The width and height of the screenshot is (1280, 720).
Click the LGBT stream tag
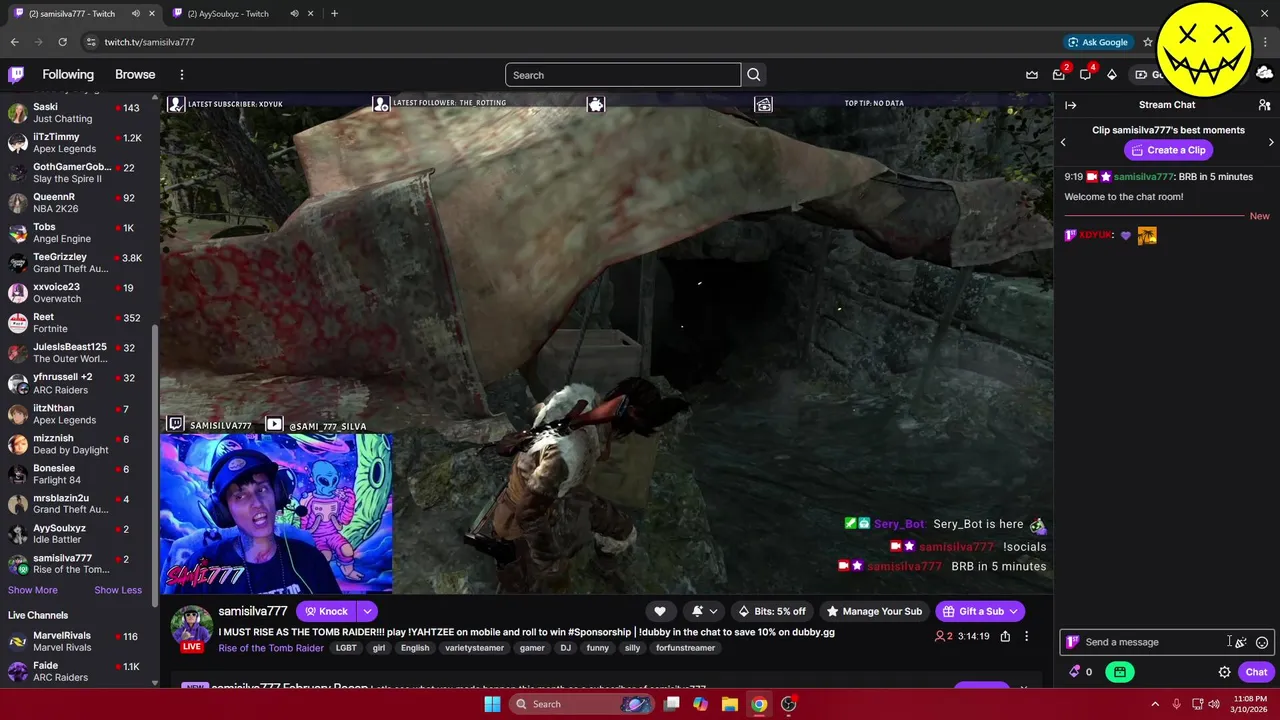coord(346,648)
